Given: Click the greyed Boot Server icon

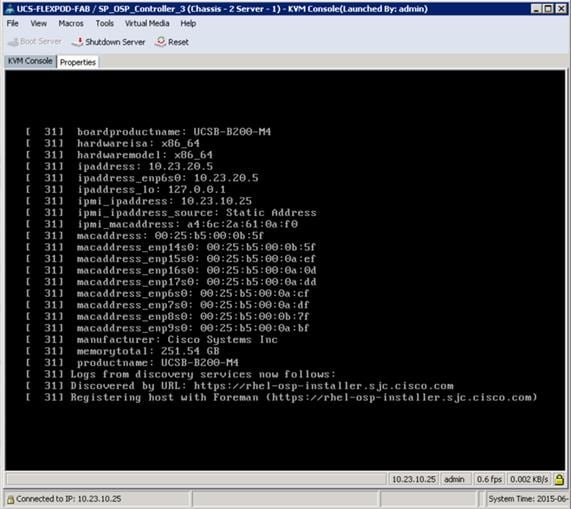Looking at the screenshot, I should (13, 42).
